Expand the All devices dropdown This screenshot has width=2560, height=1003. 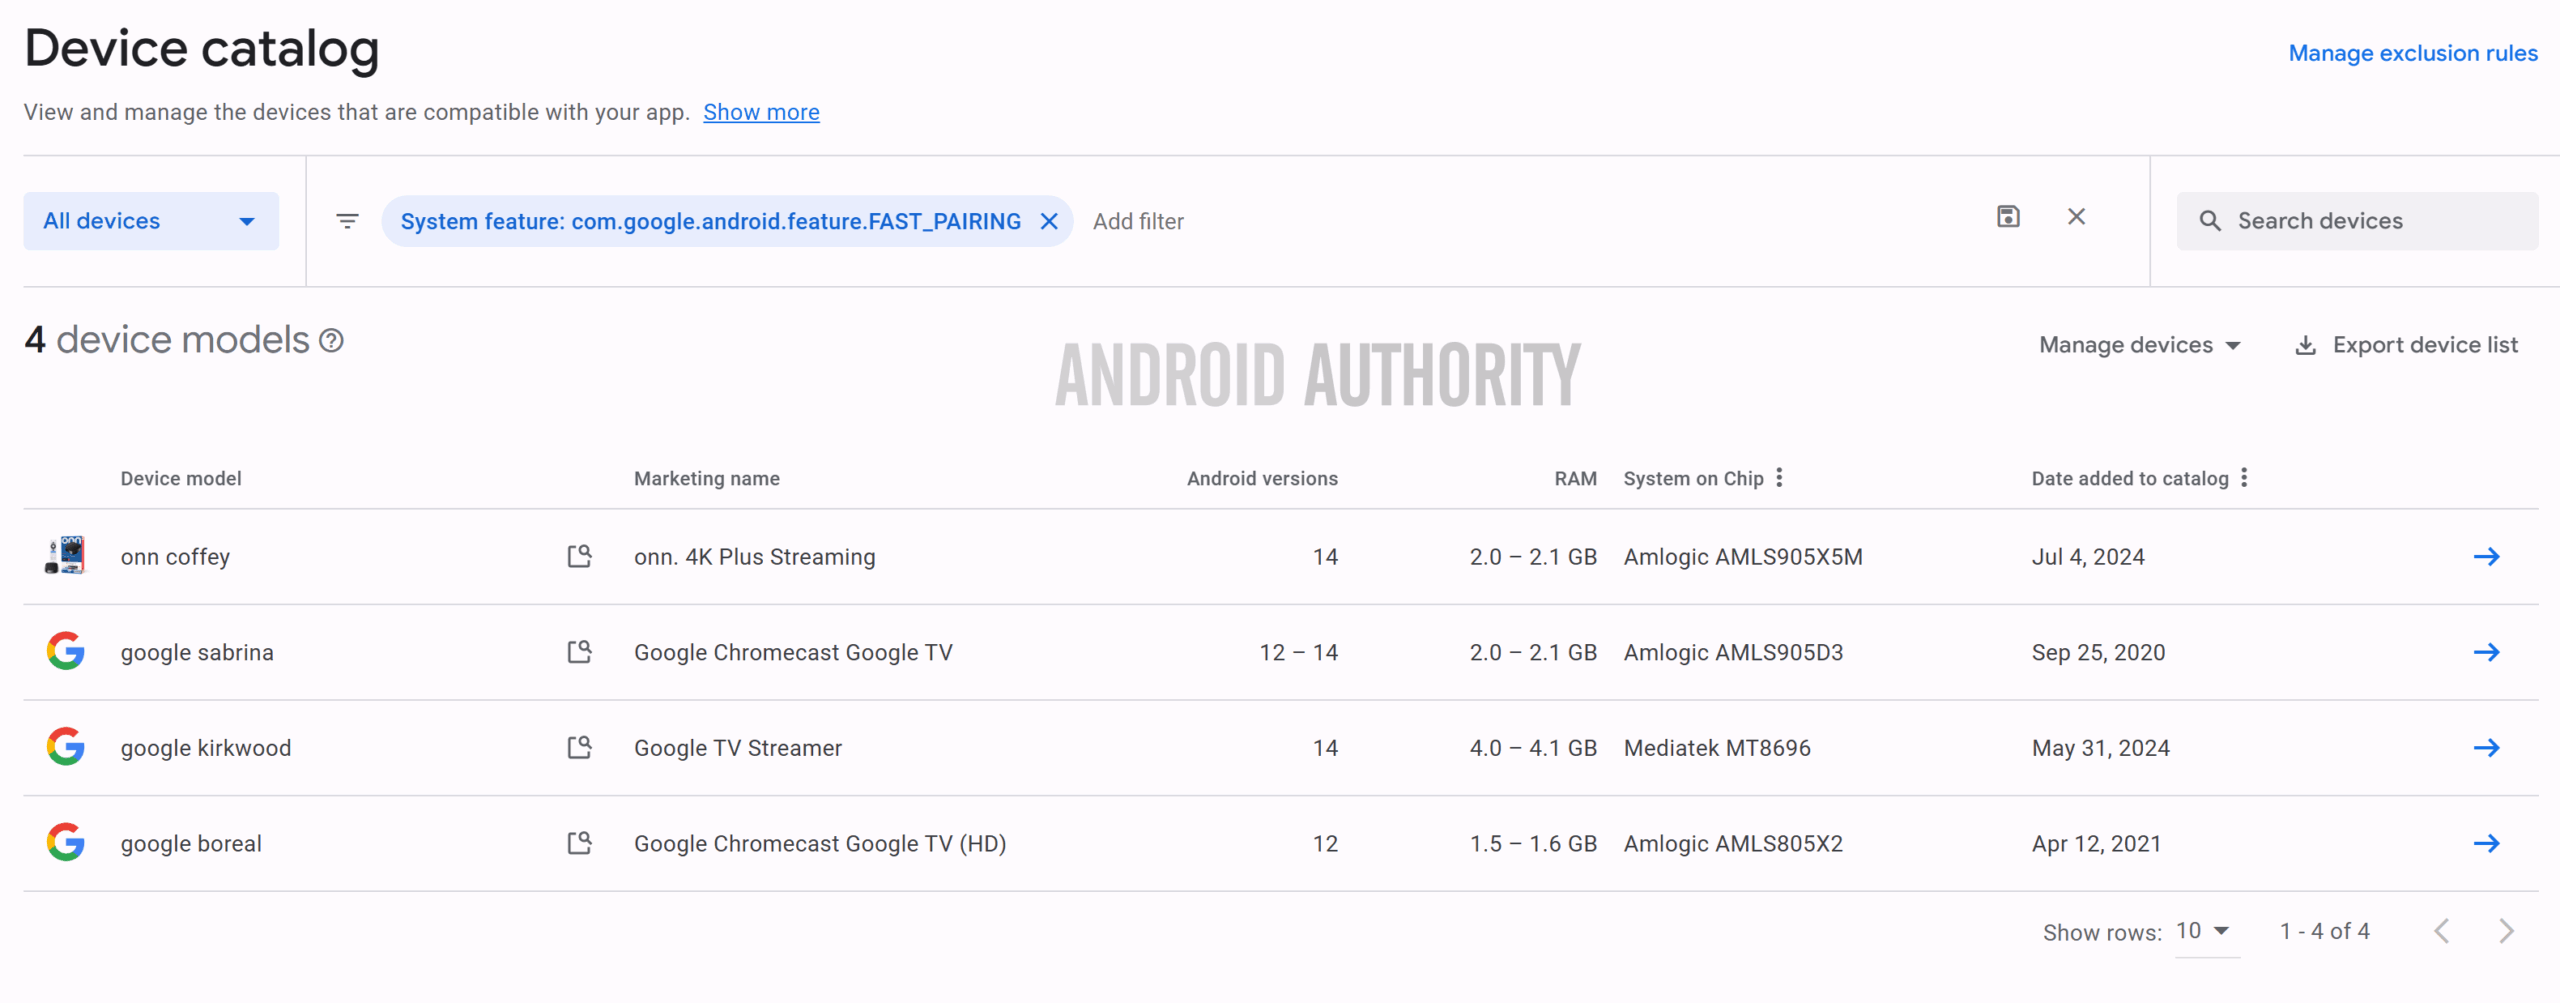[x=151, y=221]
